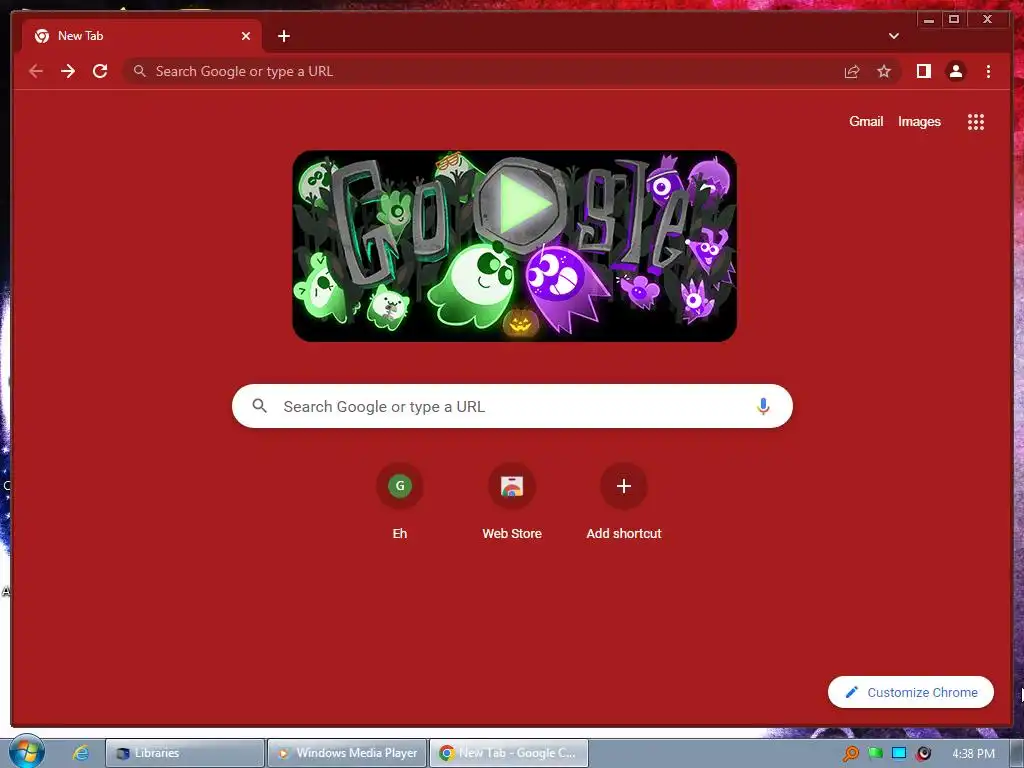Image resolution: width=1024 pixels, height=768 pixels.
Task: Reload the page with refresh icon
Action: [100, 71]
